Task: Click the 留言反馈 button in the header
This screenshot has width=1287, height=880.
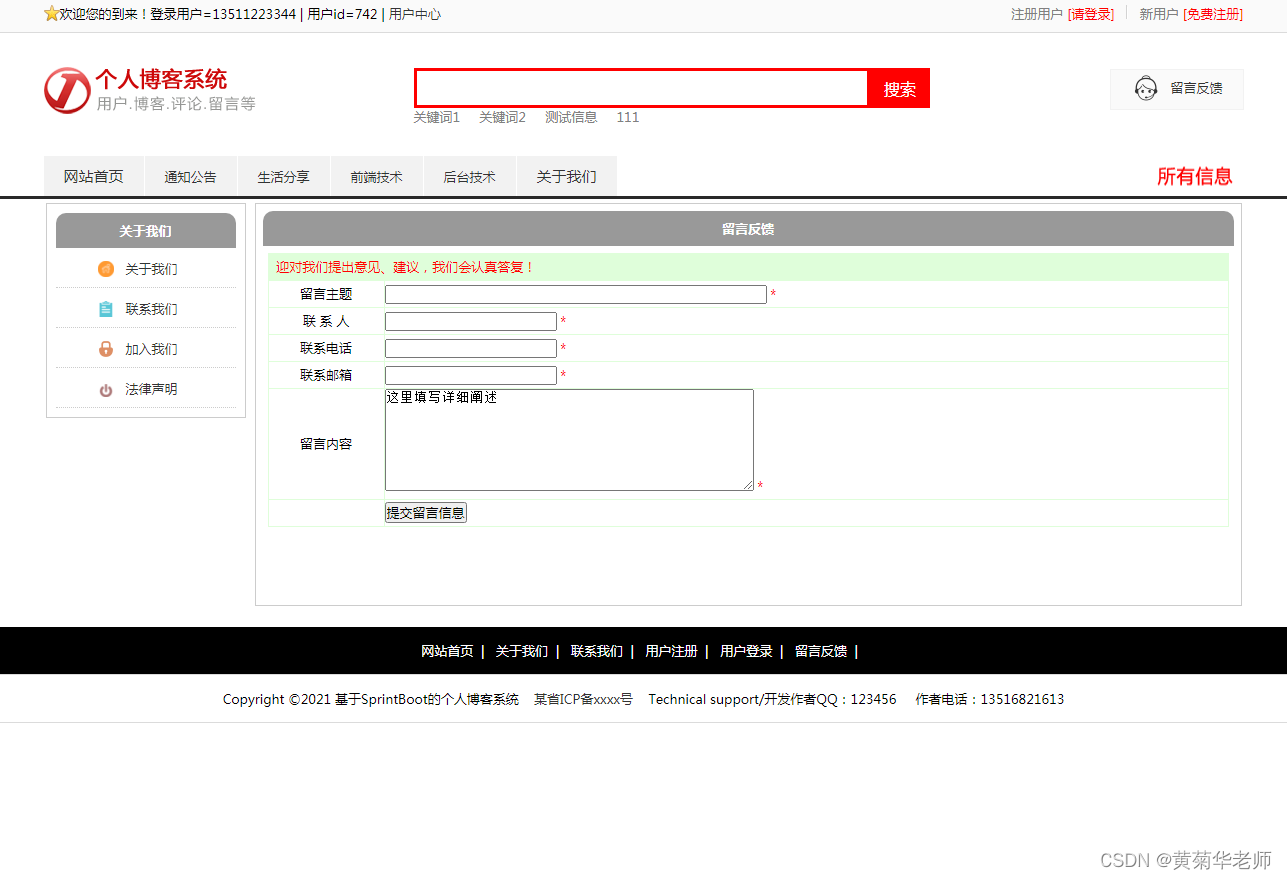Action: (x=1177, y=89)
